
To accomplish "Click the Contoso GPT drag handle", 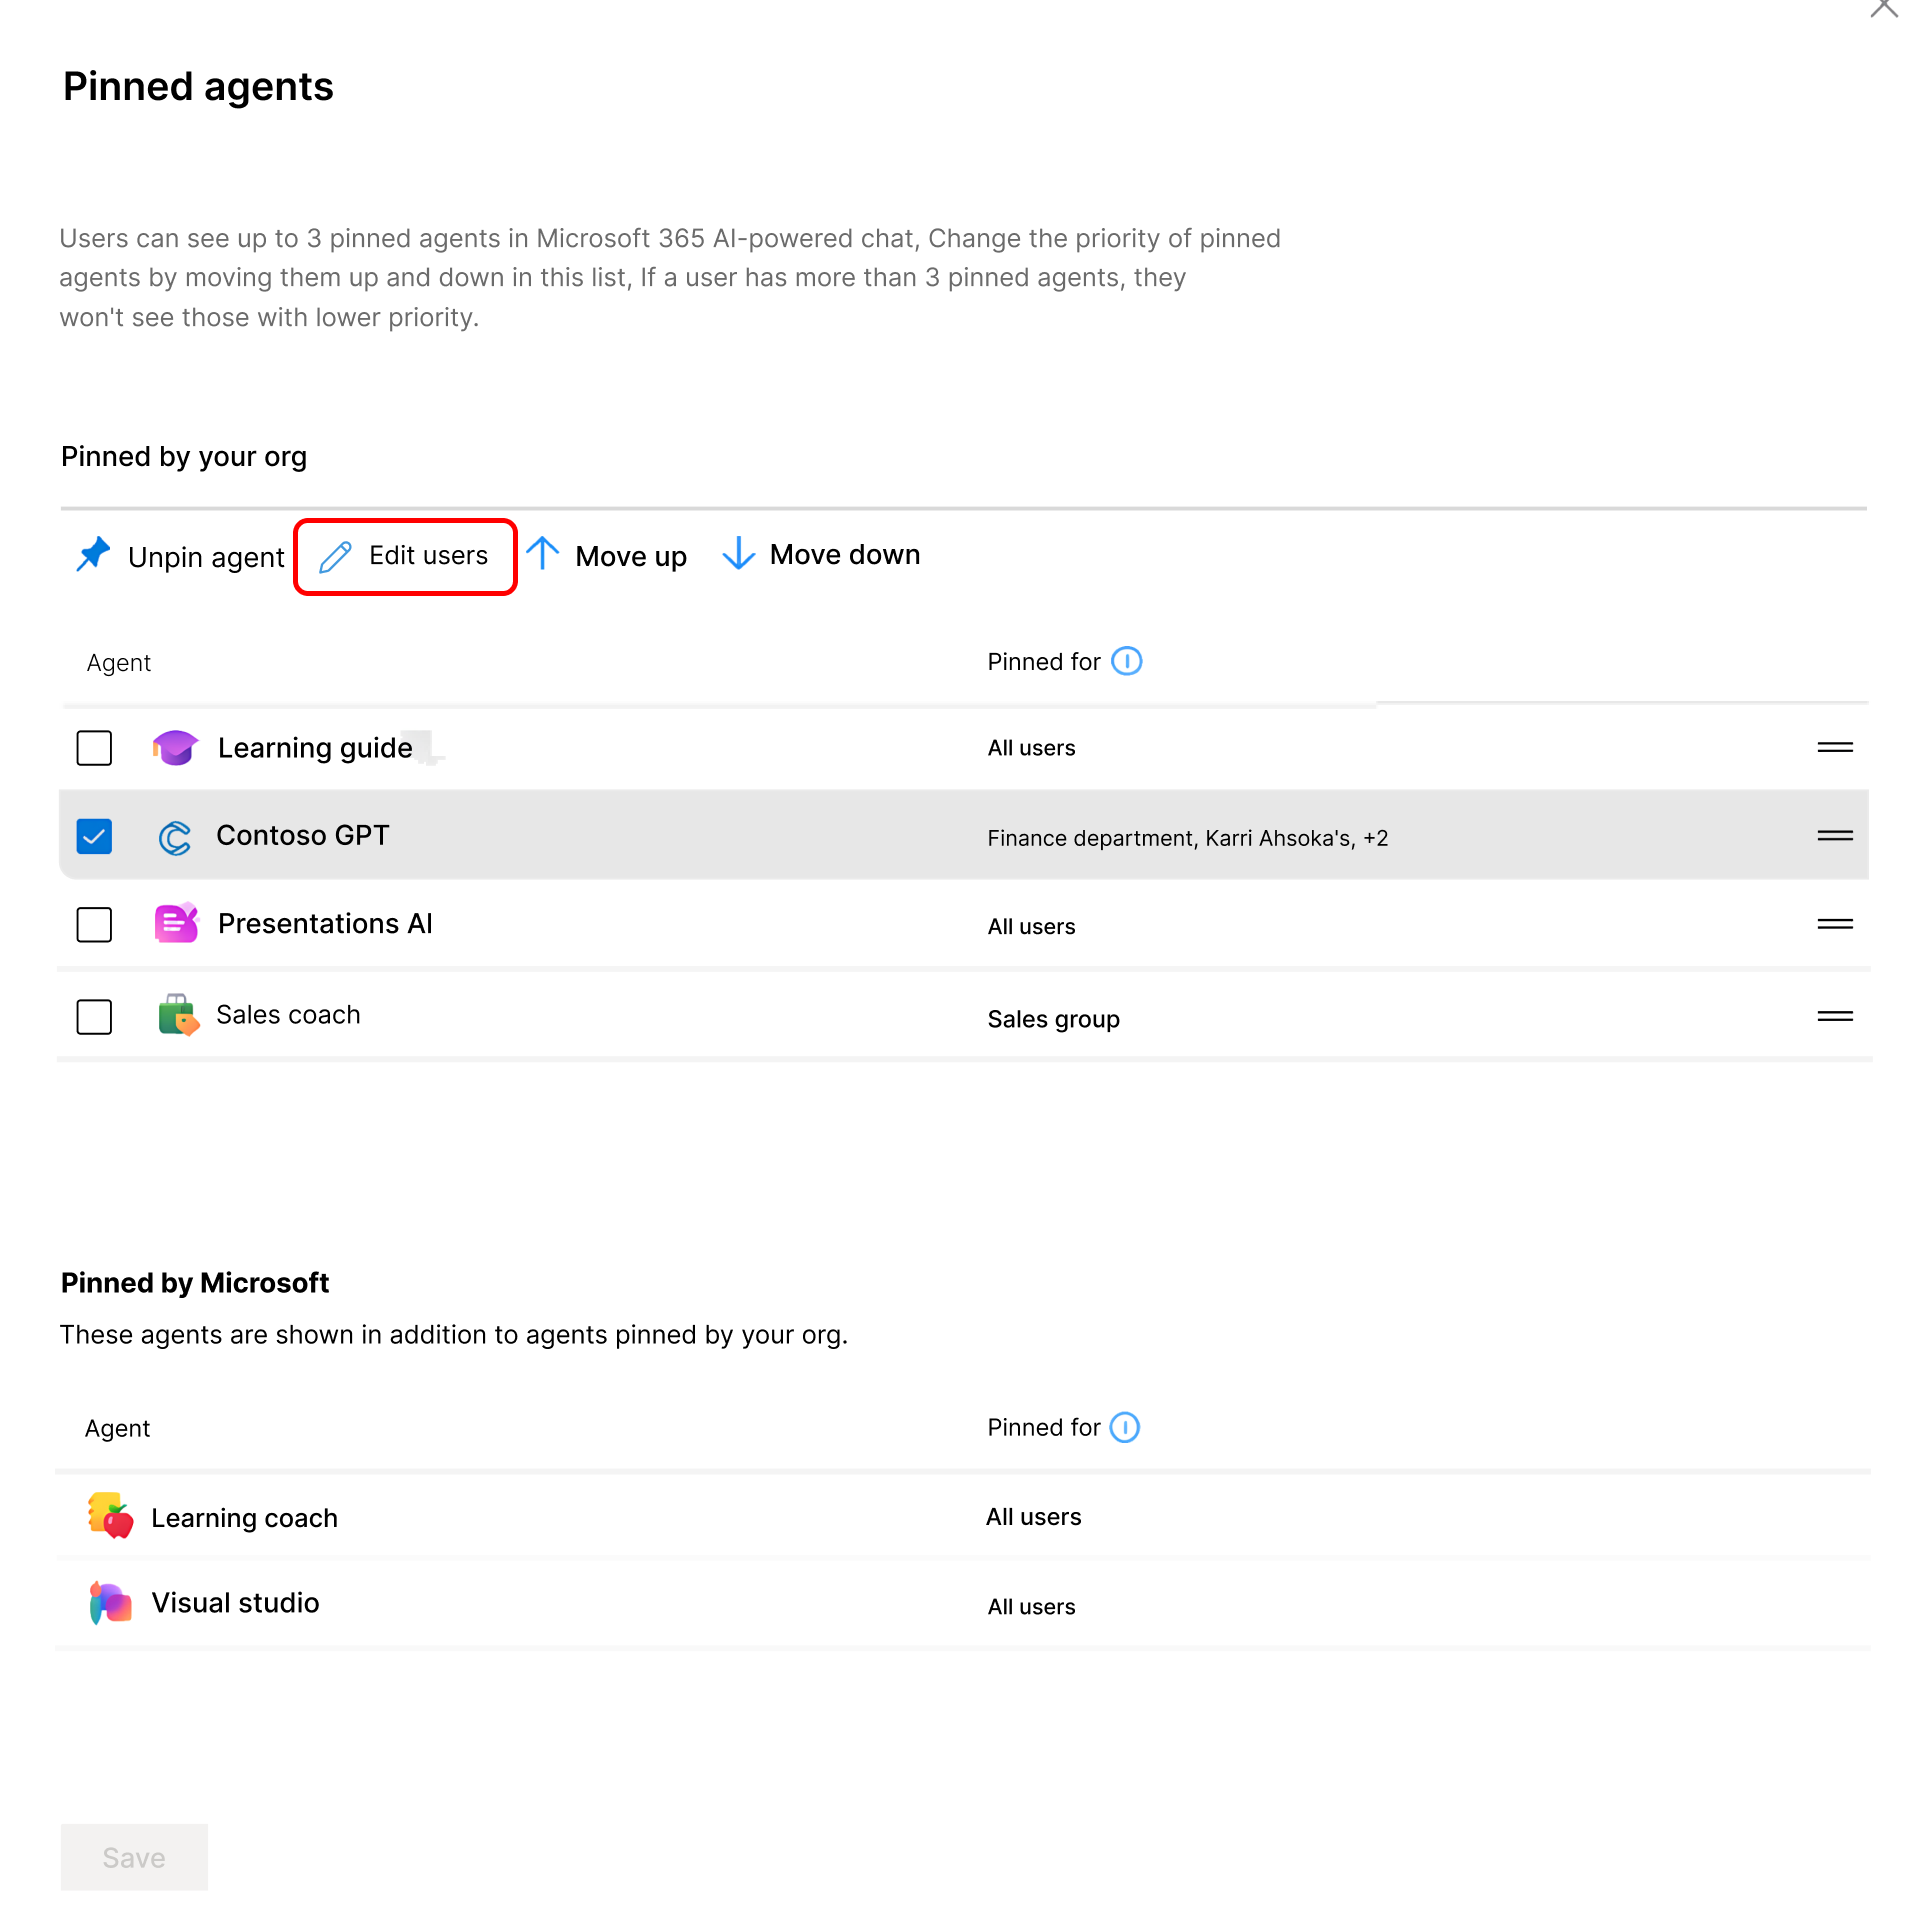I will (x=1835, y=835).
